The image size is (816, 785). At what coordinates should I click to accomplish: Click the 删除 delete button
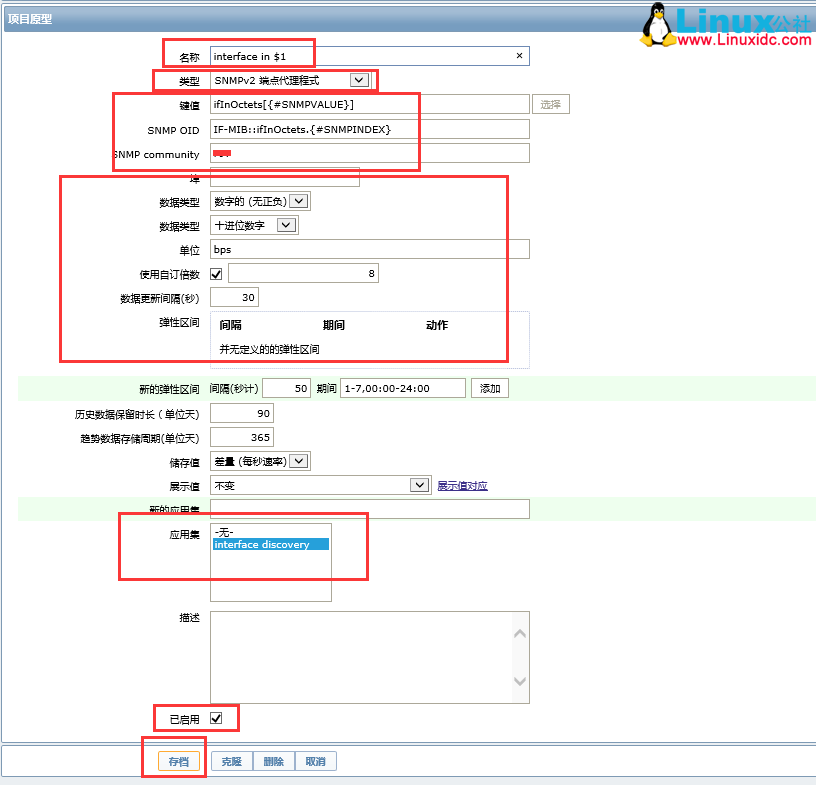[x=274, y=761]
